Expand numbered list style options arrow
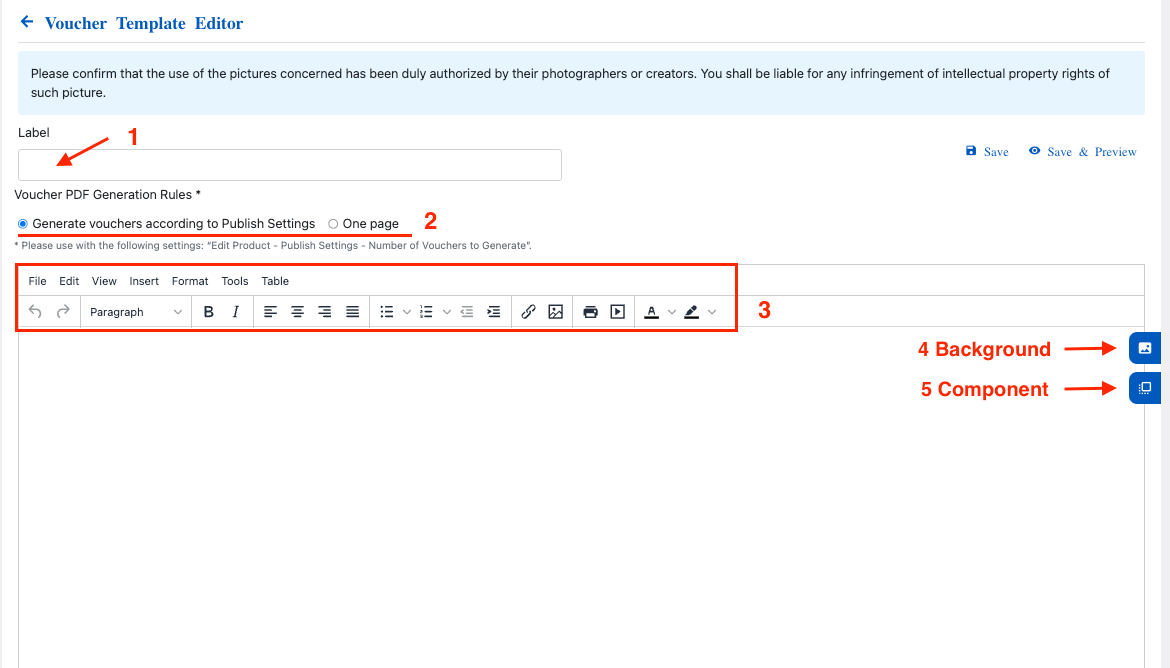This screenshot has width=1170, height=668. coord(446,311)
